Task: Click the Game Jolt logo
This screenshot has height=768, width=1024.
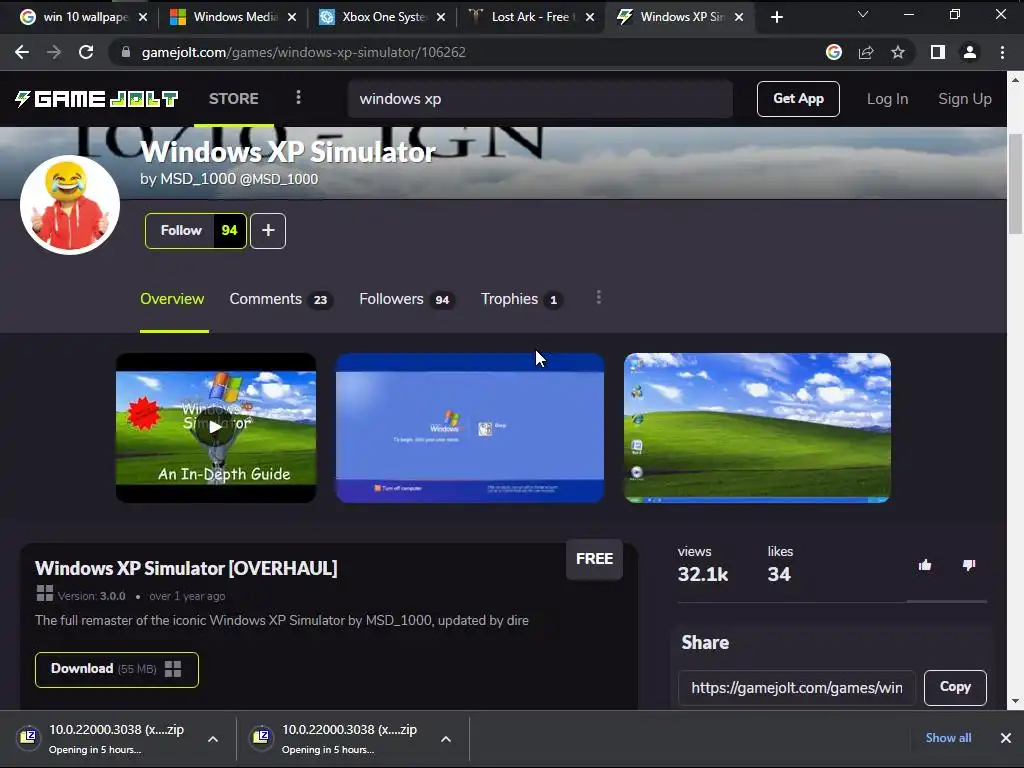Action: 97,99
